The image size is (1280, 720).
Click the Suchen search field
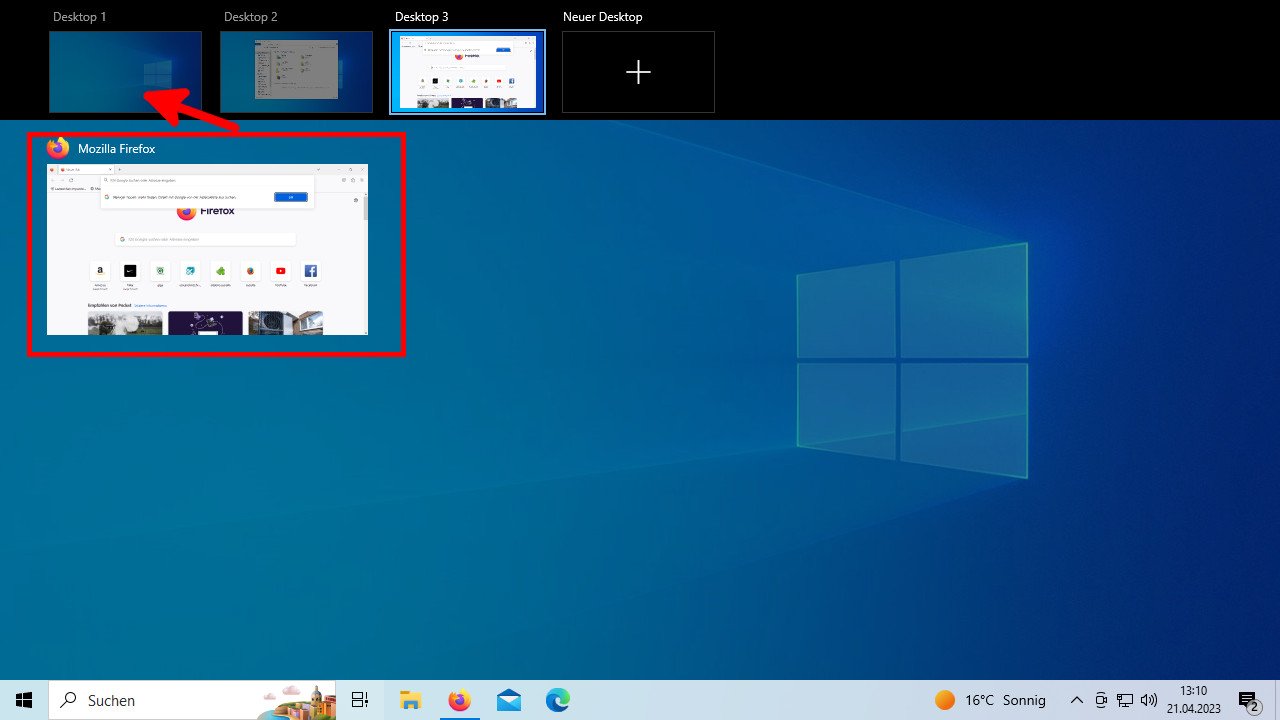[x=180, y=699]
